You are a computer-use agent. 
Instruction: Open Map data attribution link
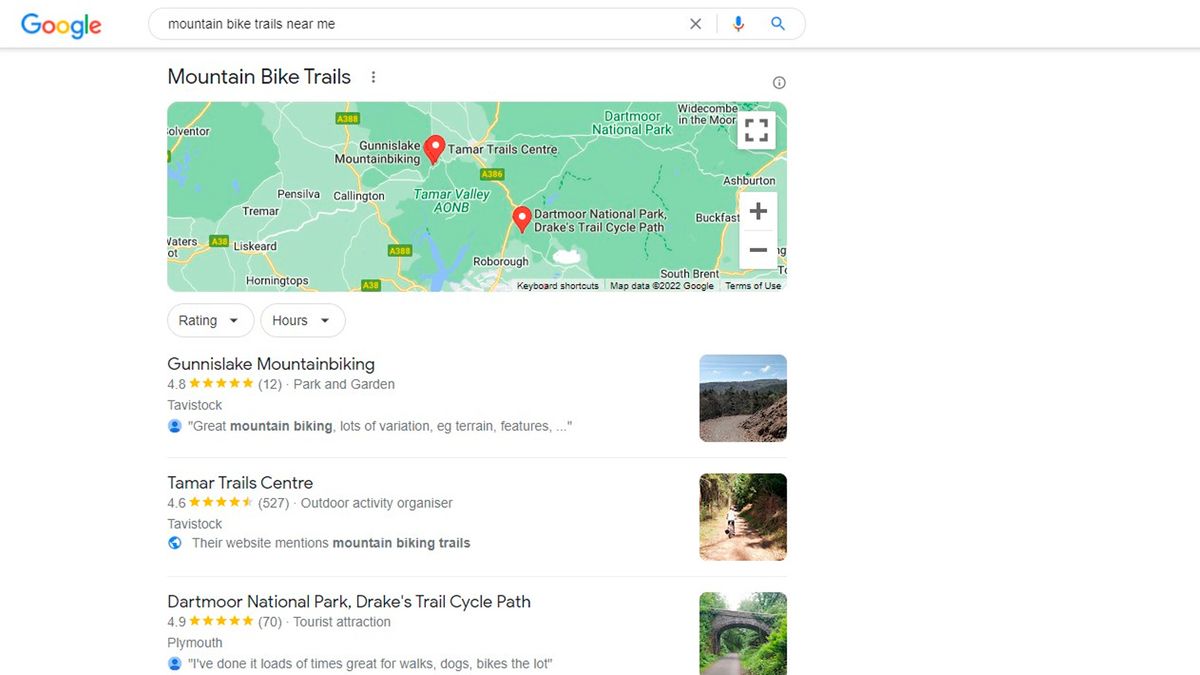click(661, 285)
